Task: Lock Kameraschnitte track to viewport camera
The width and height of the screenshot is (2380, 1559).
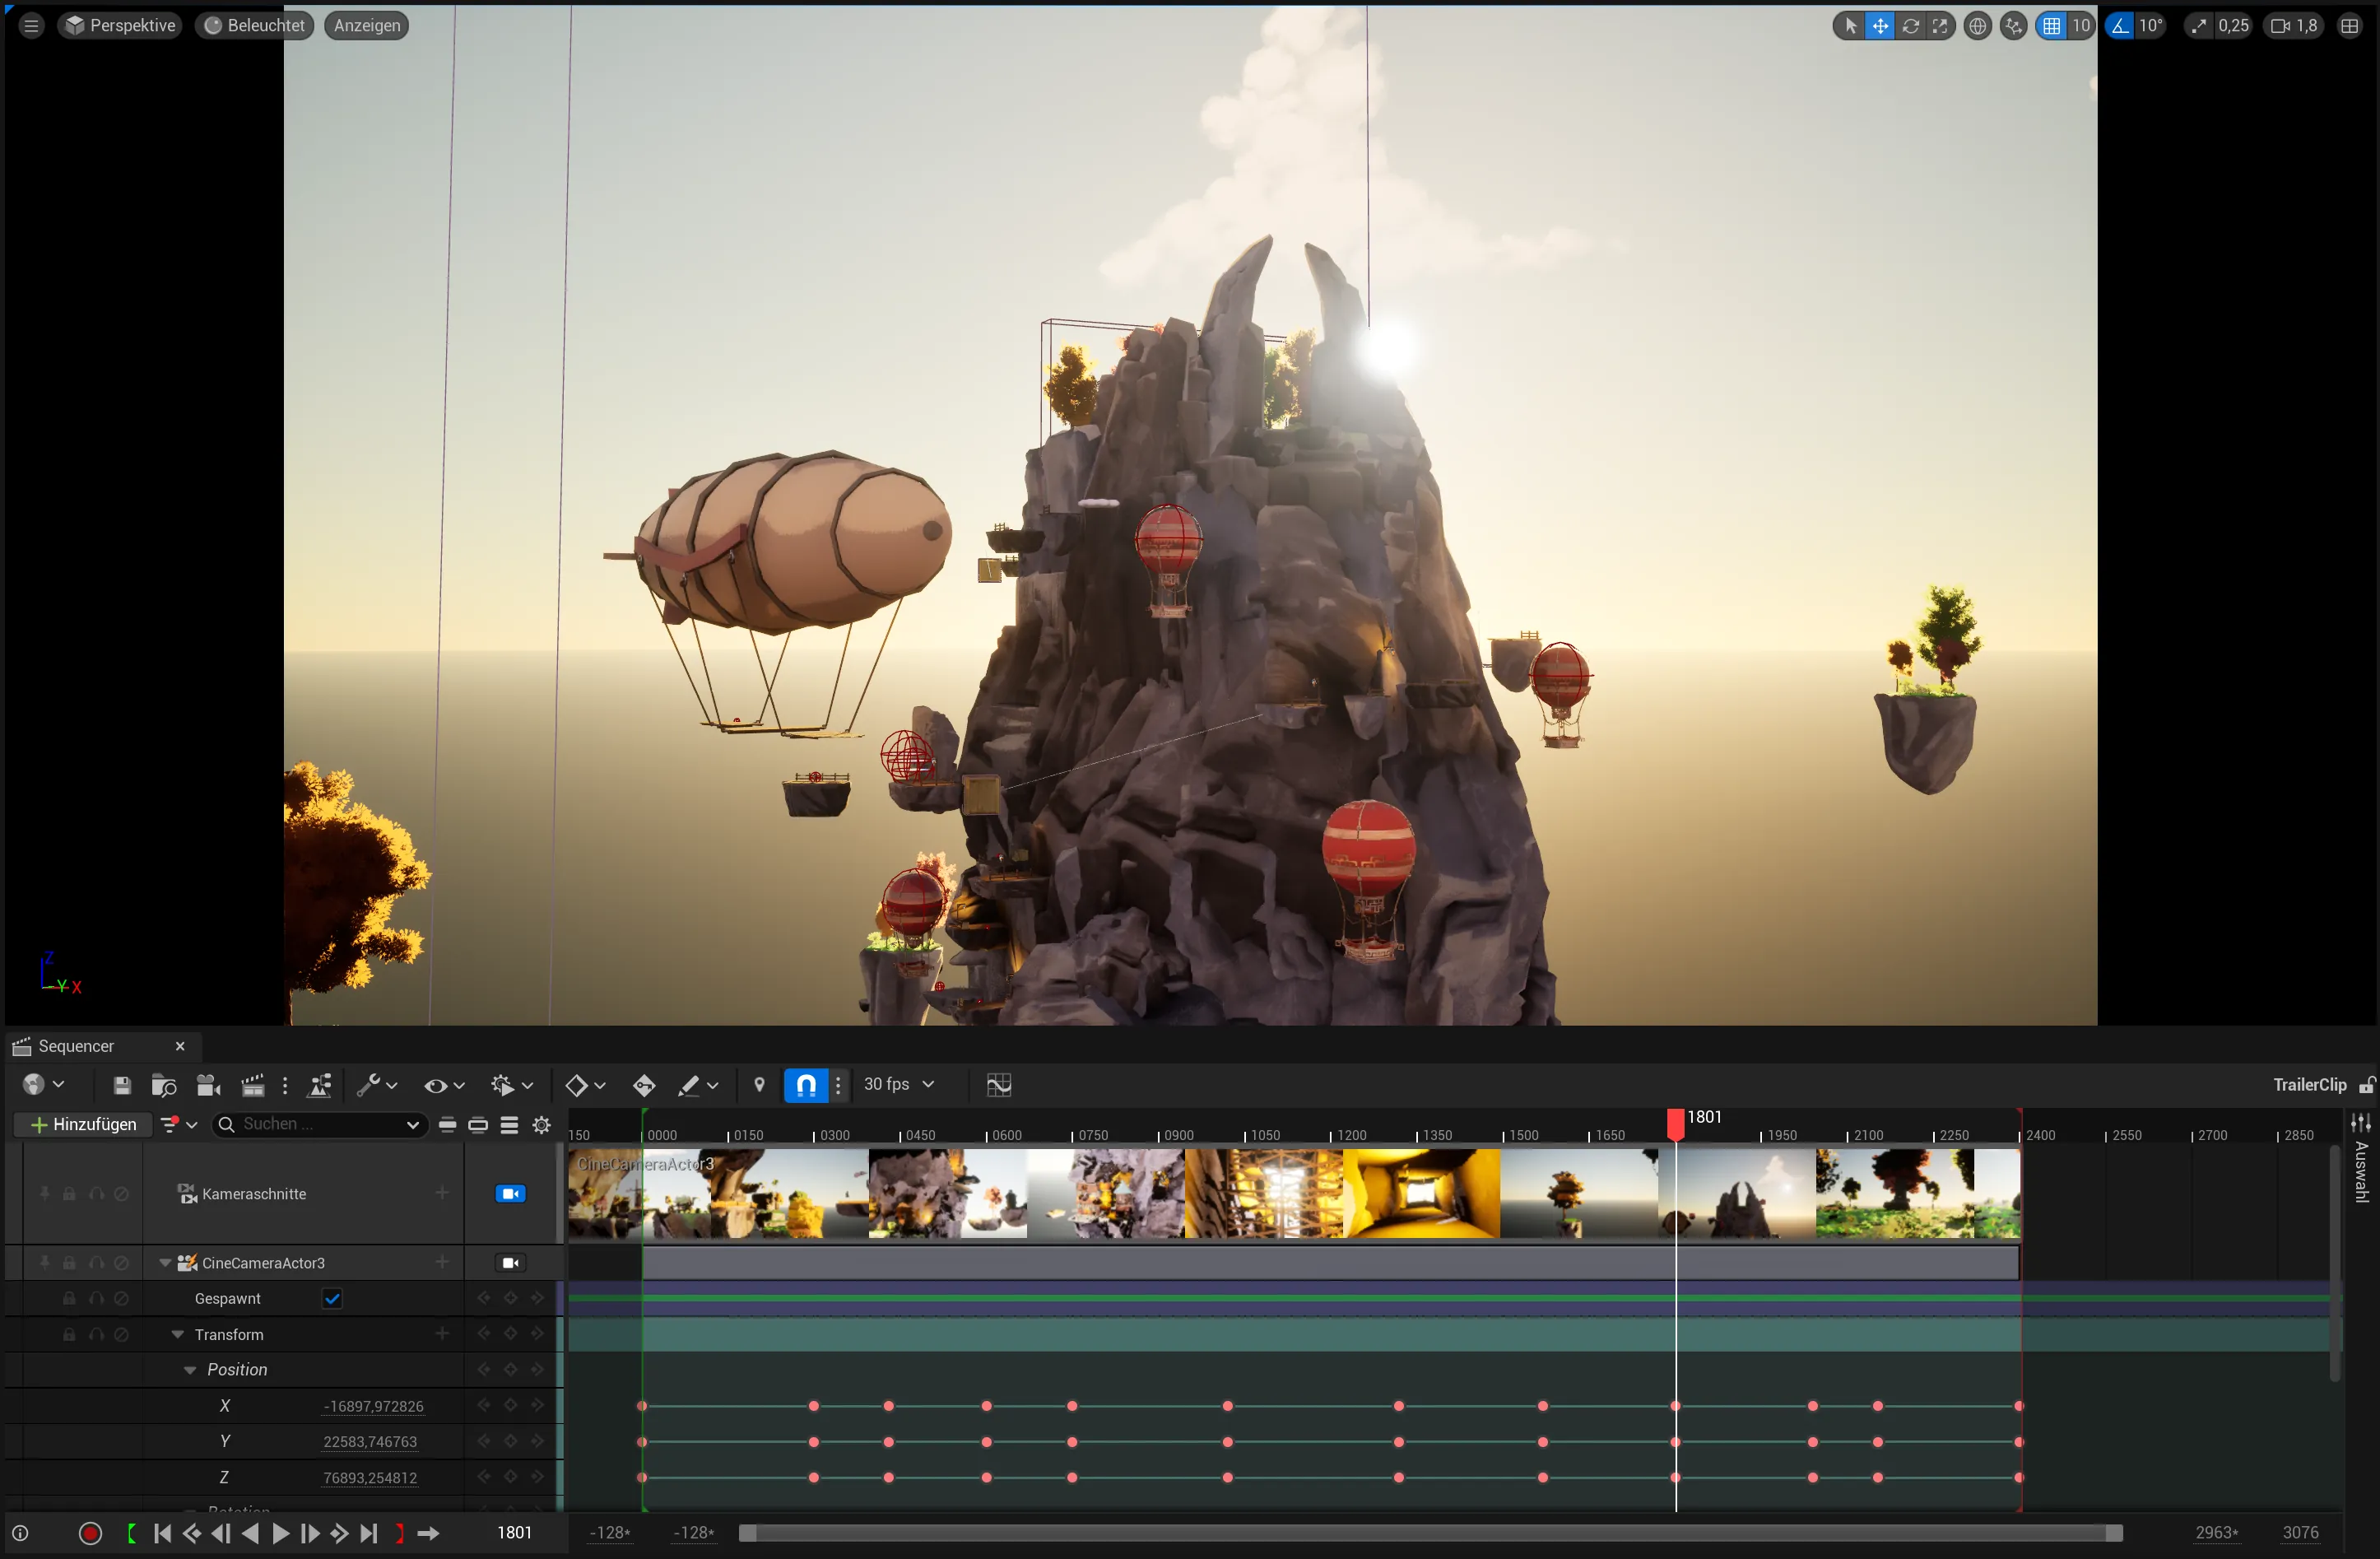Action: point(510,1194)
